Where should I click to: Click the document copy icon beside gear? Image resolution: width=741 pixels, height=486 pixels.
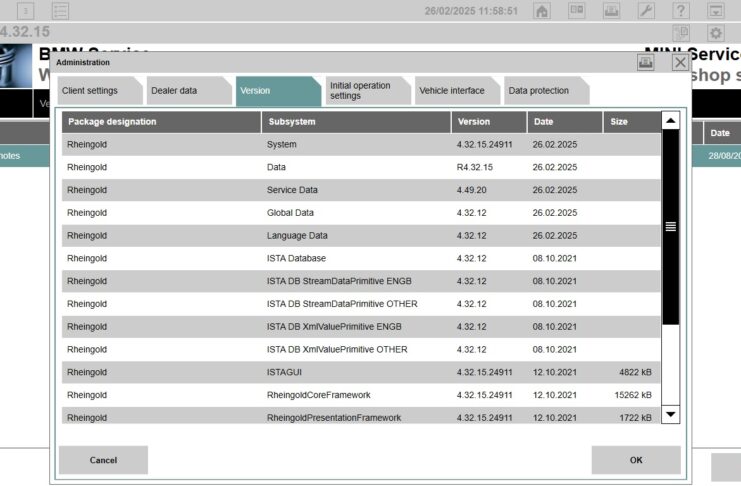tap(681, 33)
